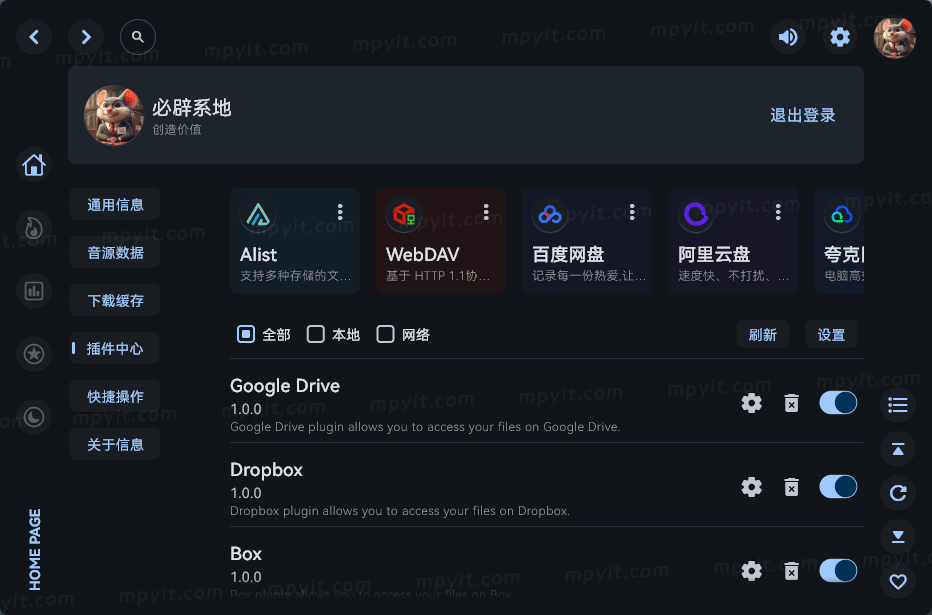This screenshot has width=932, height=615.
Task: Click the large mouse profile picture
Action: (114, 115)
